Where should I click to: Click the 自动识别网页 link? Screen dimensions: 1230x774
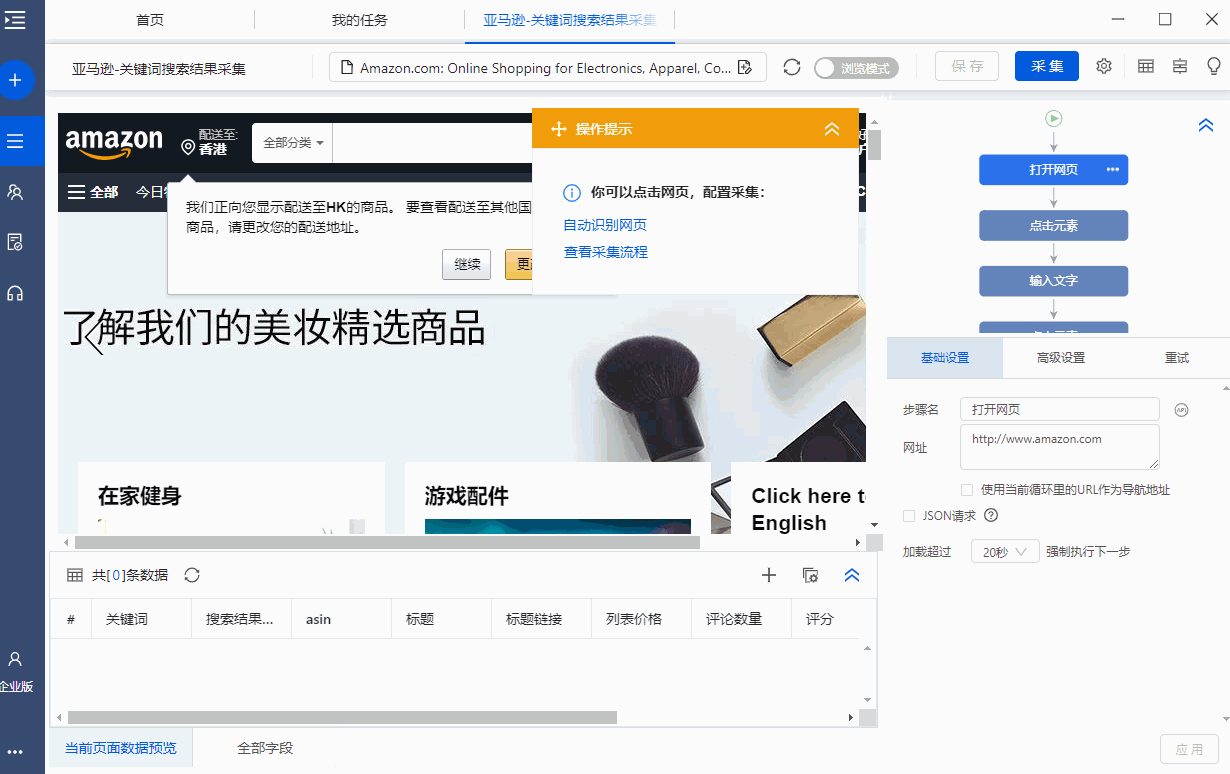(x=605, y=225)
